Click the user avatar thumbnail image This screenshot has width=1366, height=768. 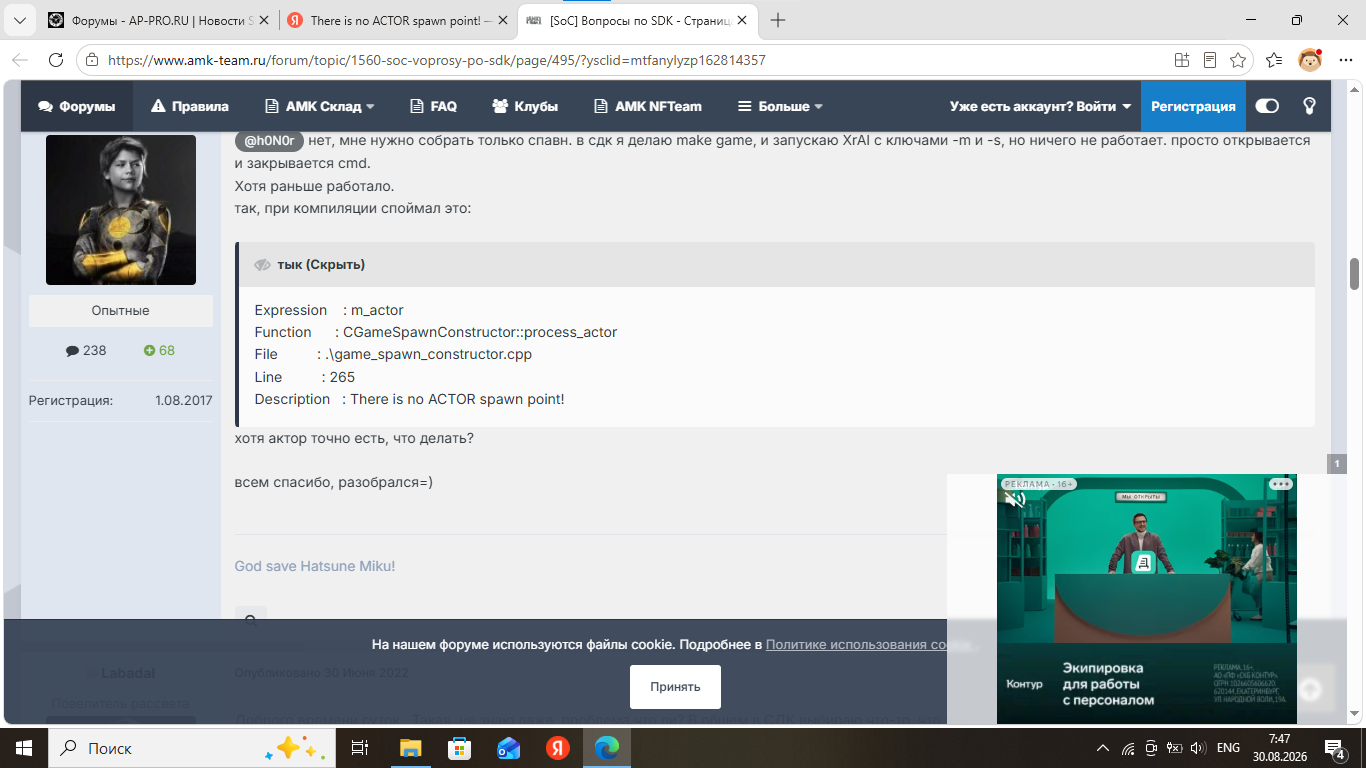pyautogui.click(x=121, y=210)
